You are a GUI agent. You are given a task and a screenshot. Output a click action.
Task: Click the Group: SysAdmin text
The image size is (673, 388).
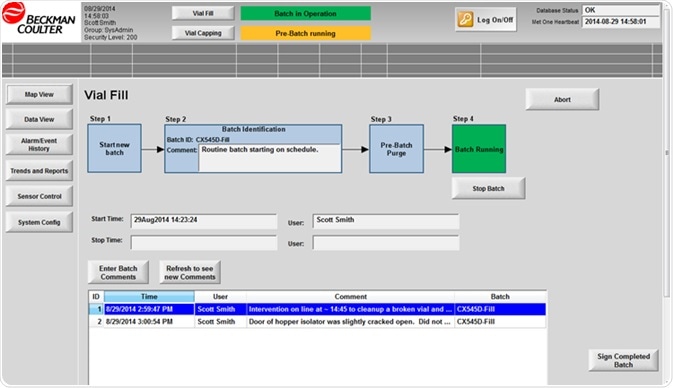pos(109,30)
